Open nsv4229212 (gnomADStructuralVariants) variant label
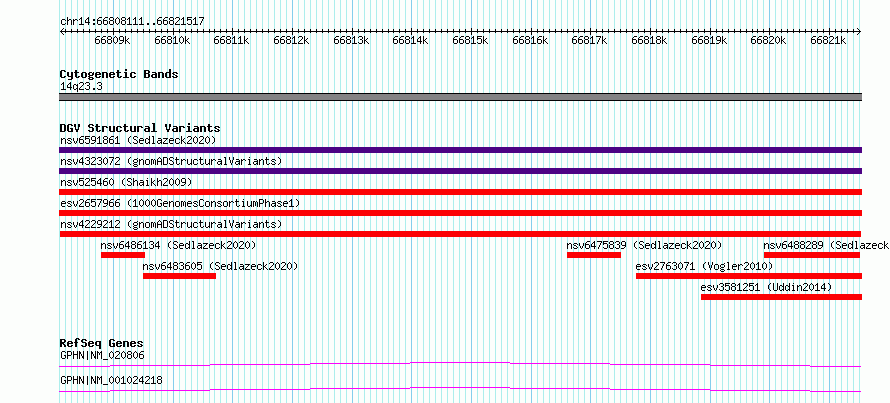This screenshot has height=403, width=890. pos(171,224)
